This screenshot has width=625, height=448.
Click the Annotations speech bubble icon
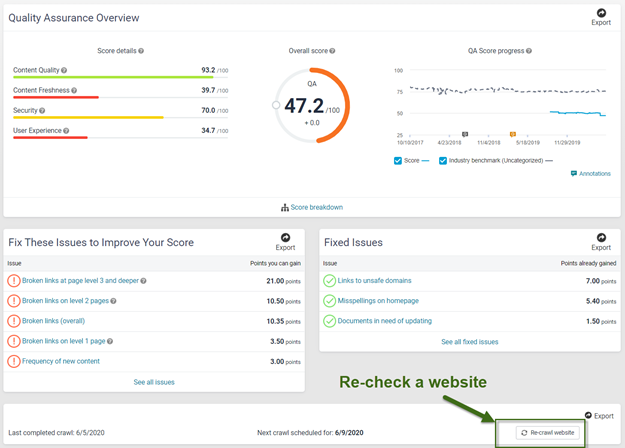point(574,173)
